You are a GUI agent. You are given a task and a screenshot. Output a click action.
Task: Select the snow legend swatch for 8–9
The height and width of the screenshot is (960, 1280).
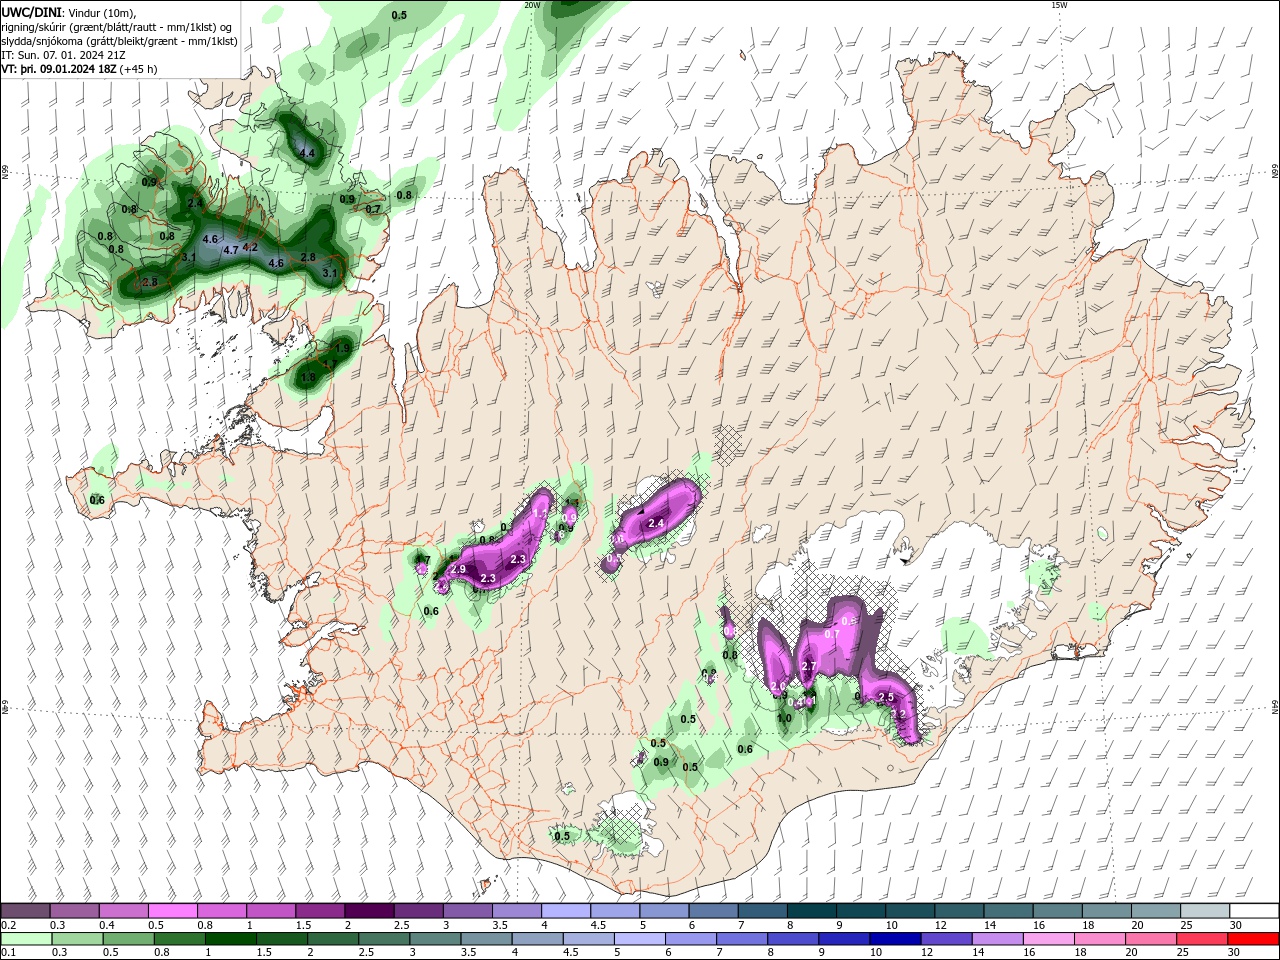tap(812, 911)
